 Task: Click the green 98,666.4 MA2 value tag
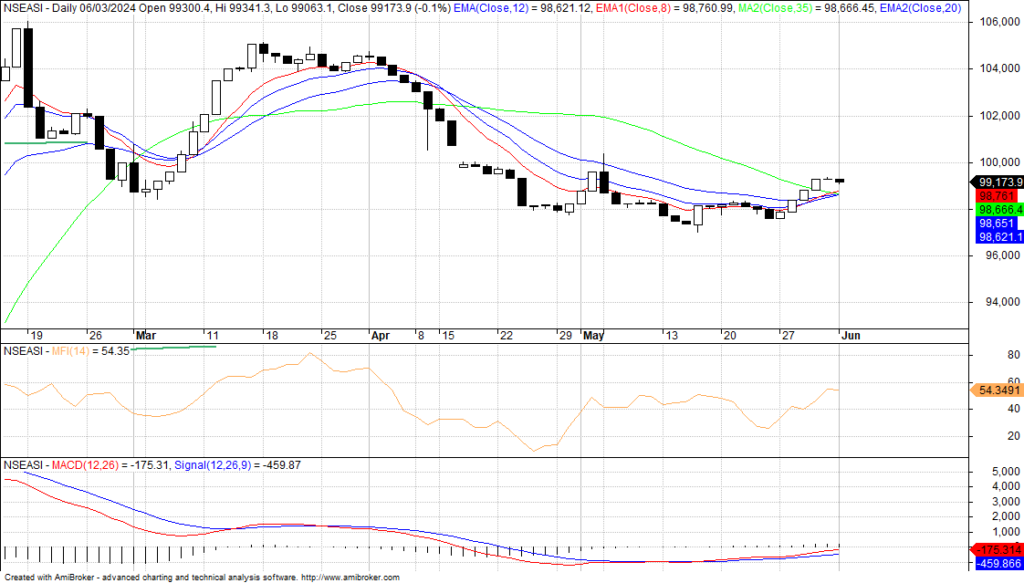pyautogui.click(x=999, y=210)
